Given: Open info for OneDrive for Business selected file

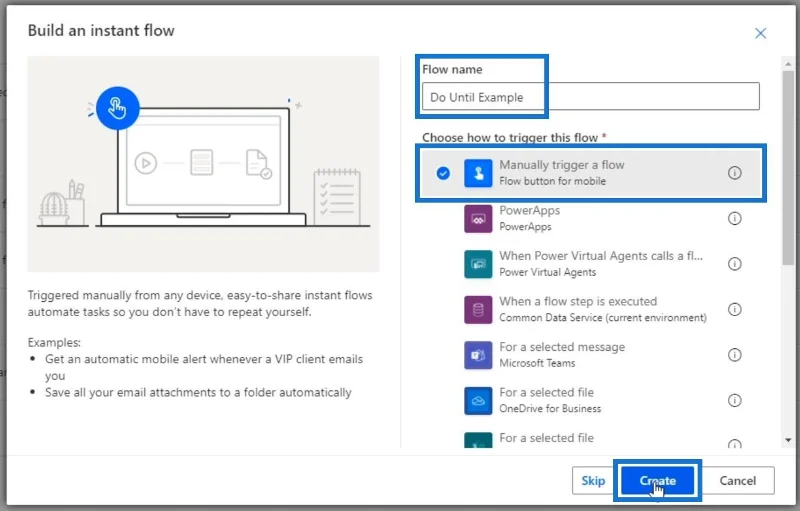Looking at the screenshot, I should [x=734, y=400].
